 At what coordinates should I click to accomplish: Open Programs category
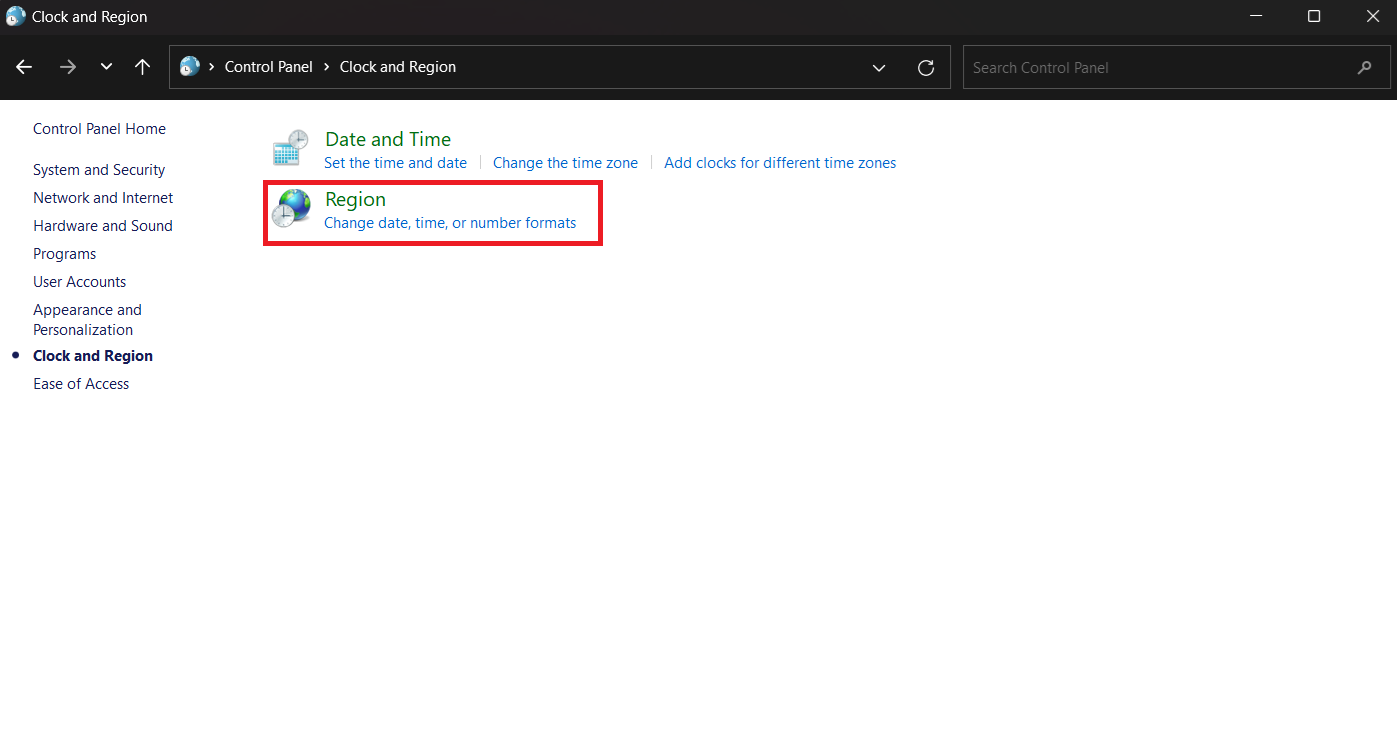point(65,254)
